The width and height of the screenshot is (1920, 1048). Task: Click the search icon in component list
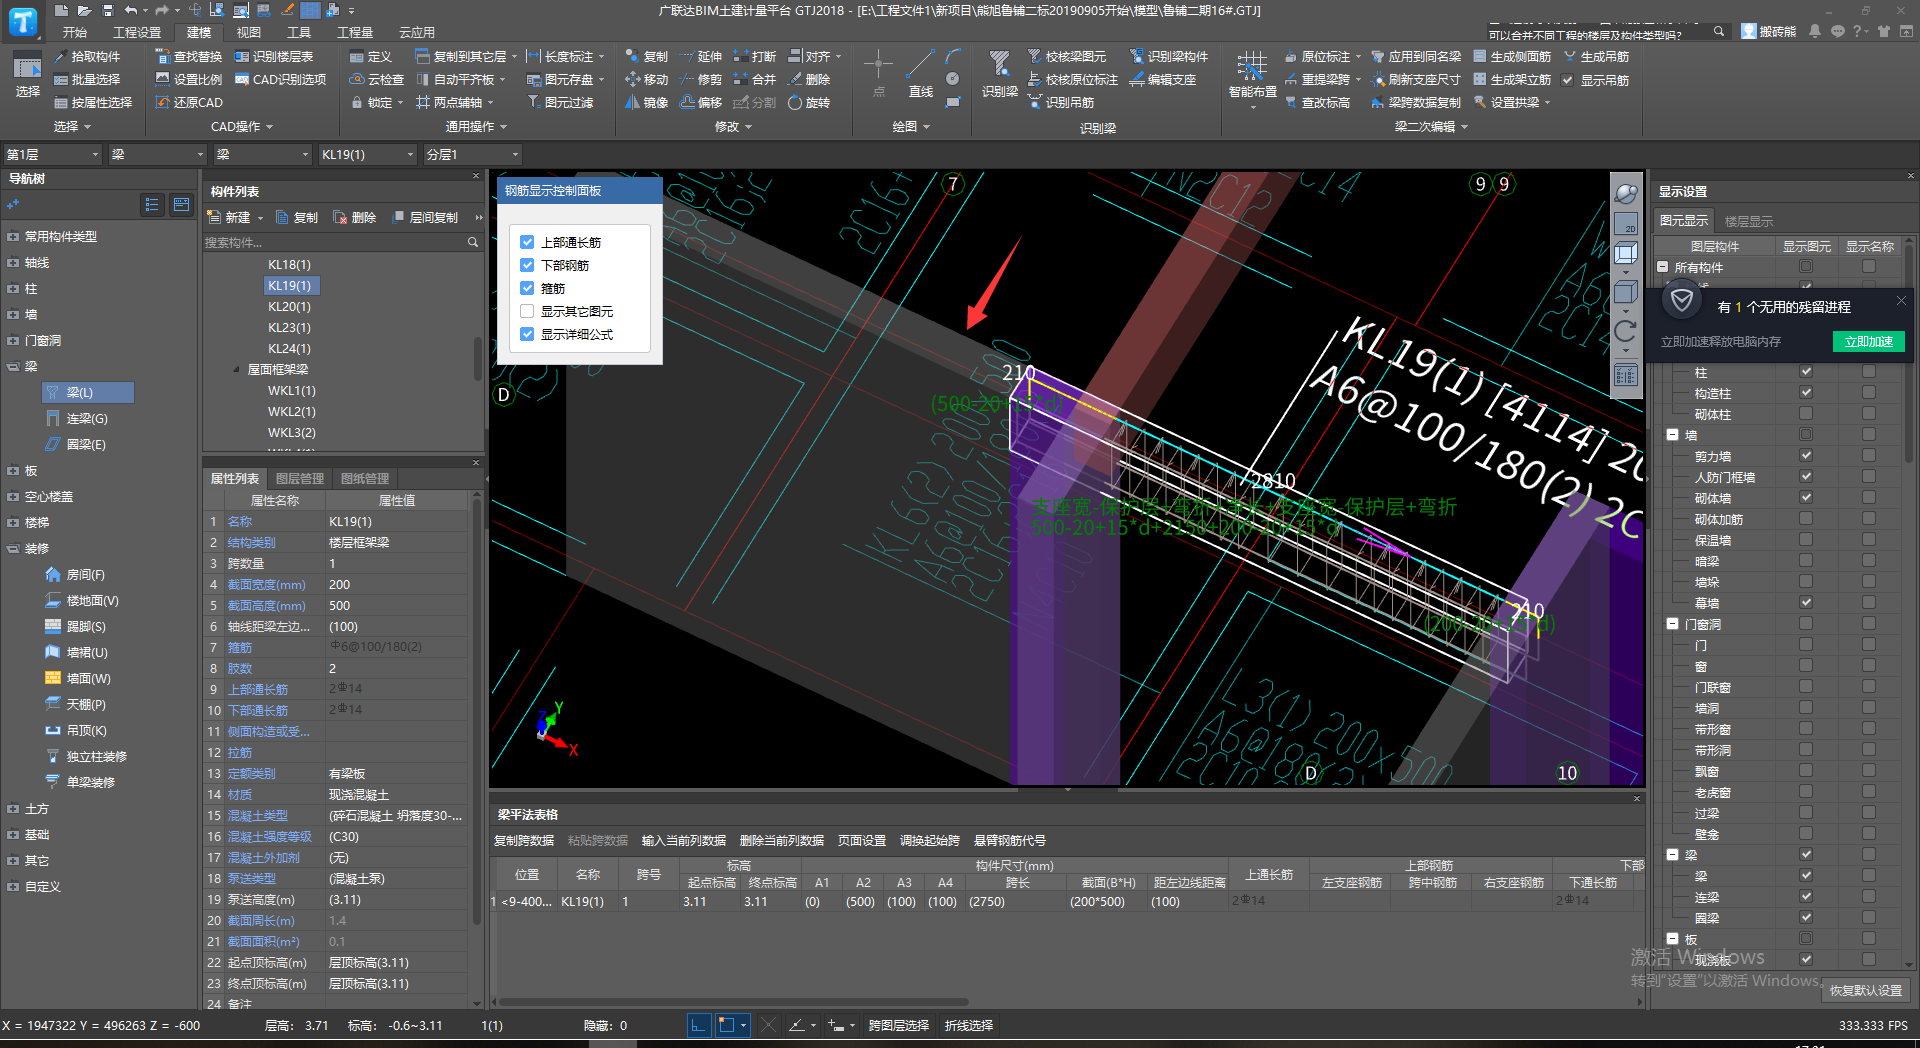tap(473, 243)
